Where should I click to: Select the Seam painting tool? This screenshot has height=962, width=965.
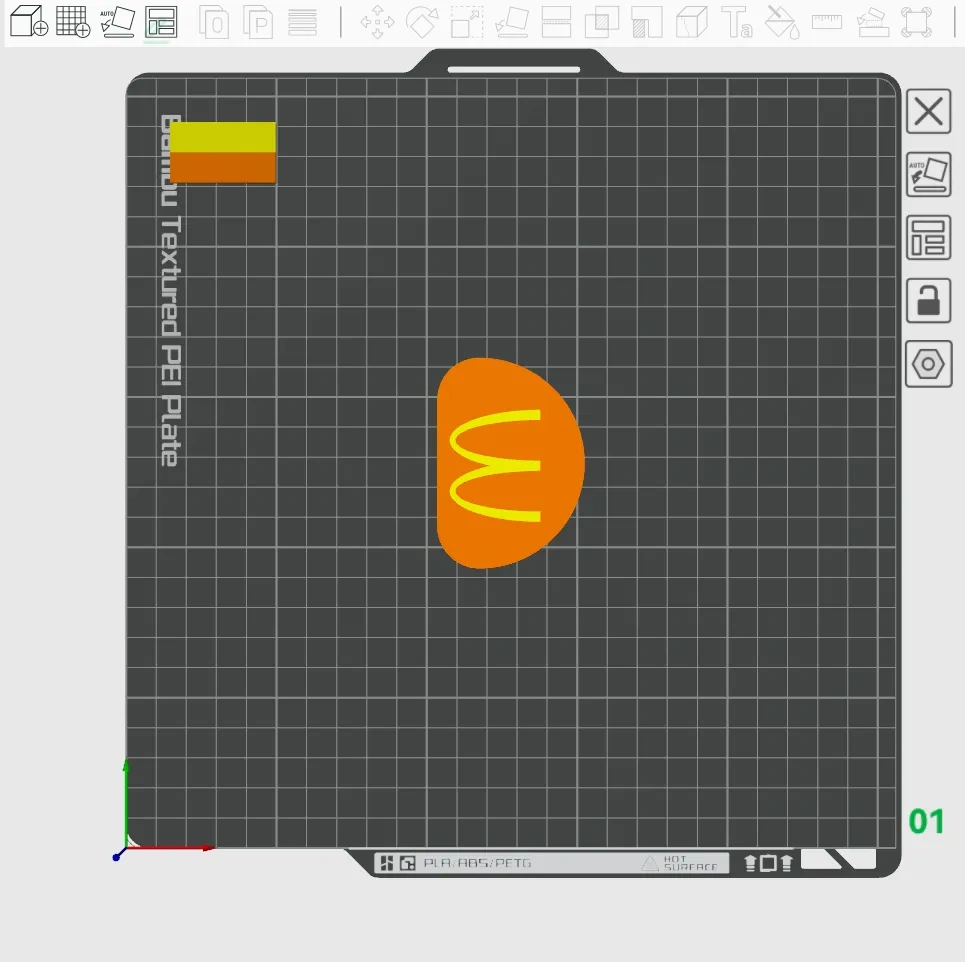click(x=692, y=22)
